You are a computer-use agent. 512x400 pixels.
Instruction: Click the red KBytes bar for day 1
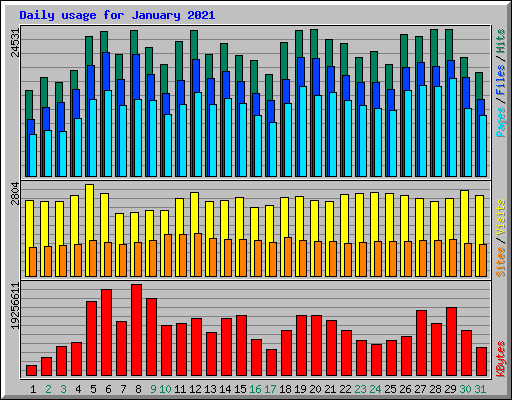31,371
